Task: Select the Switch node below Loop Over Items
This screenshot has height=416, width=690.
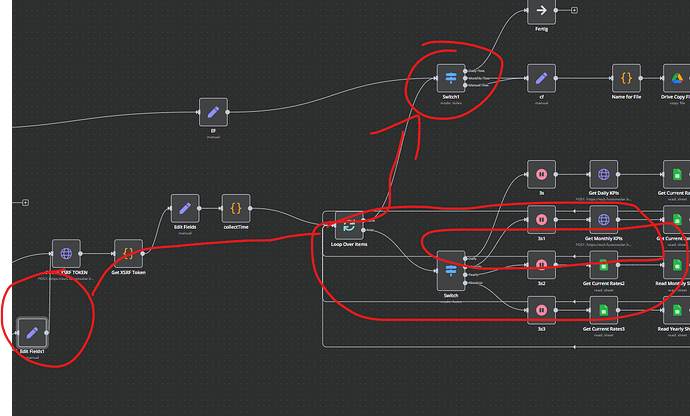Action: coord(451,271)
